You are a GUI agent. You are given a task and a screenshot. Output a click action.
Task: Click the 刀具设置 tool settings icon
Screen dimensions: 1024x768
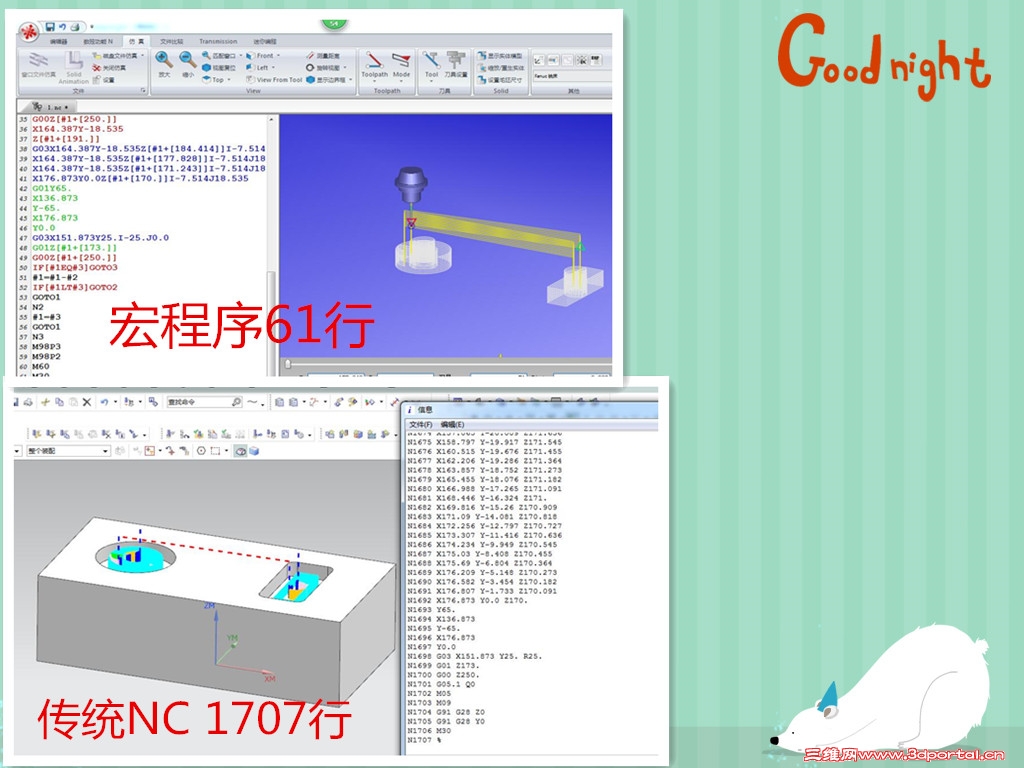(456, 65)
